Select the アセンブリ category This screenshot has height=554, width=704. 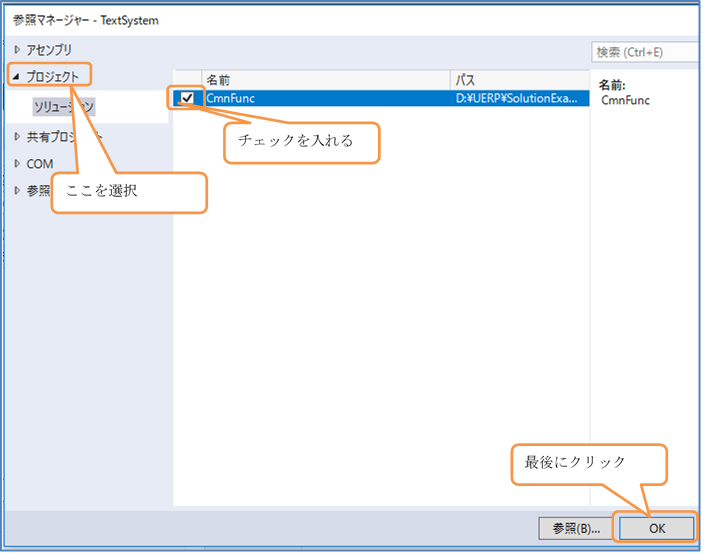tap(49, 49)
